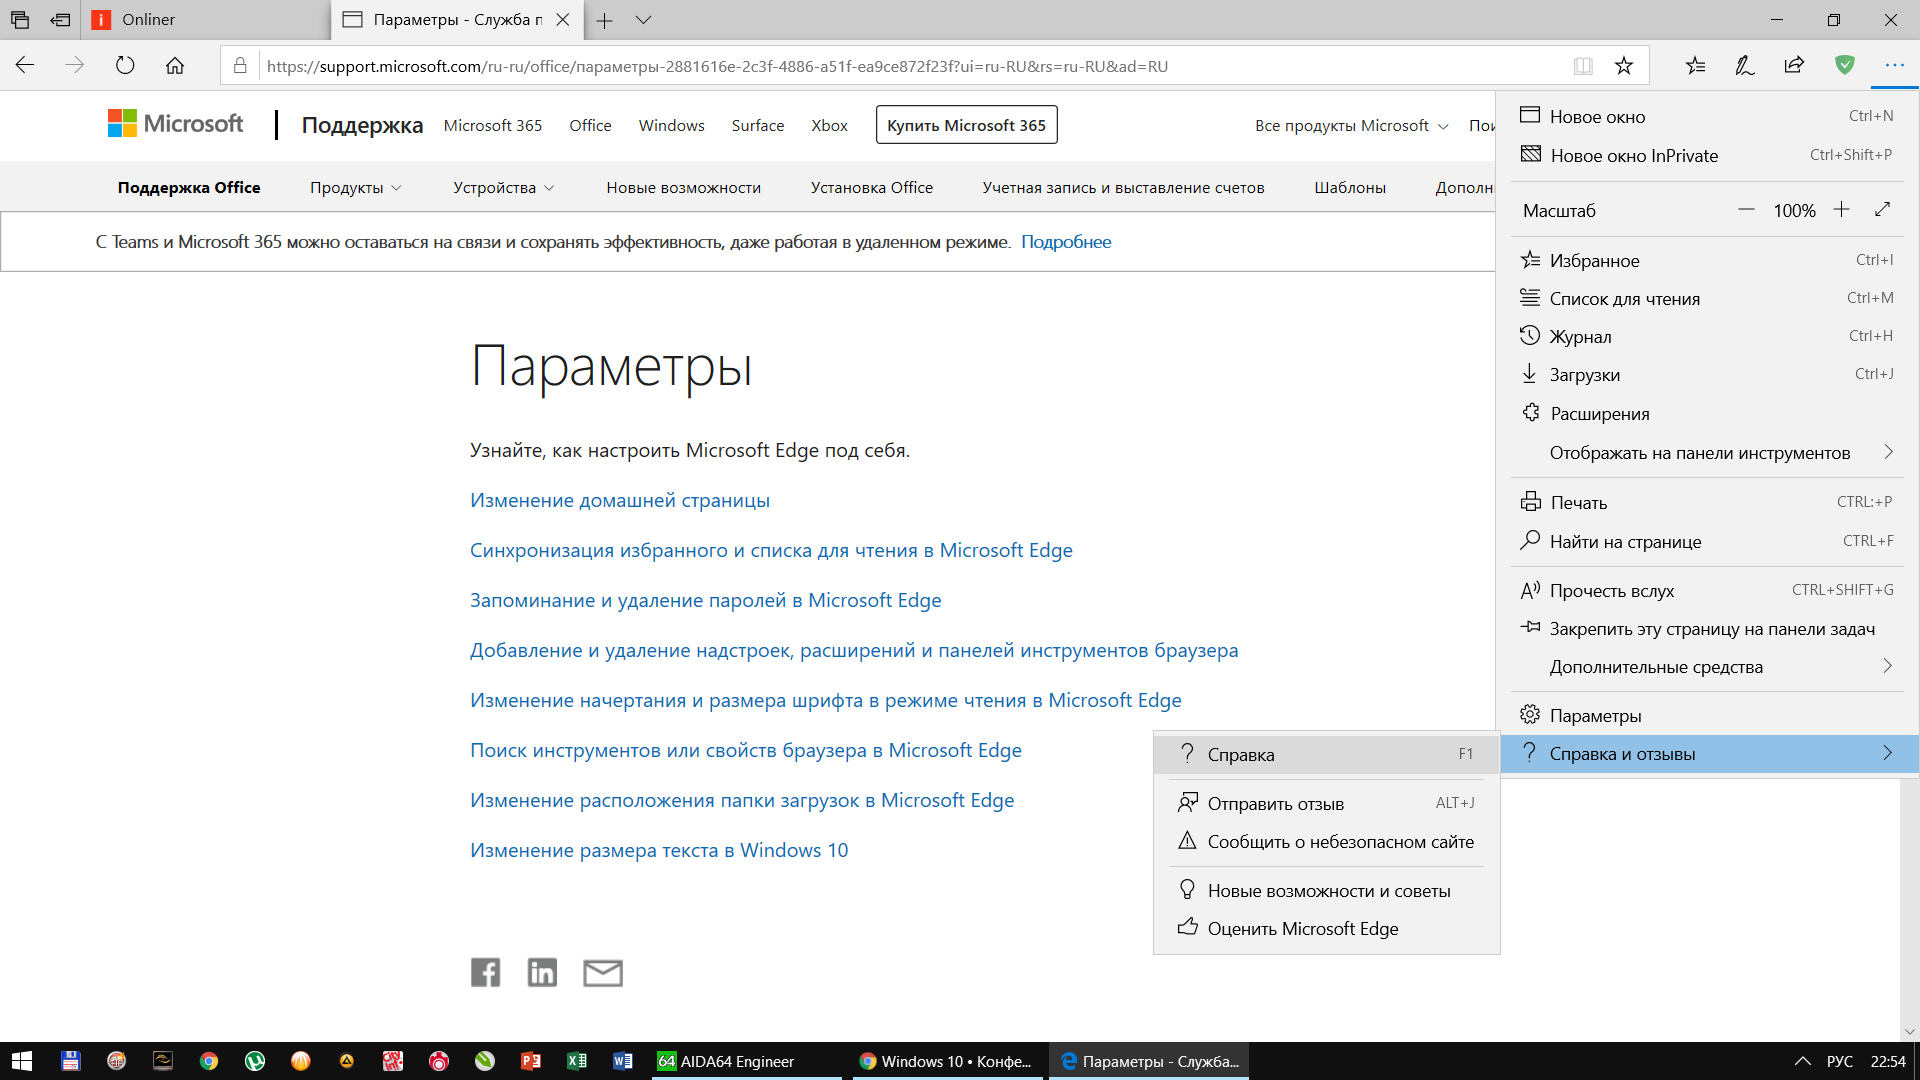Share page by email envelope icon
The image size is (1920, 1080).
click(x=603, y=972)
